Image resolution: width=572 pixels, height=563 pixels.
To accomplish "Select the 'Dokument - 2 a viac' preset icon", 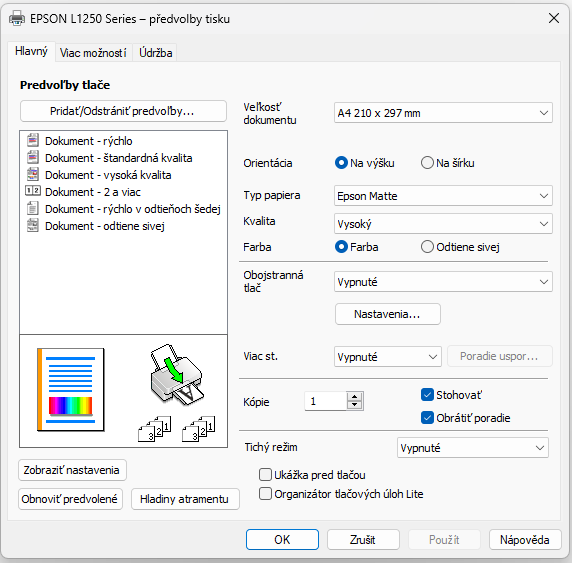I will click(33, 191).
